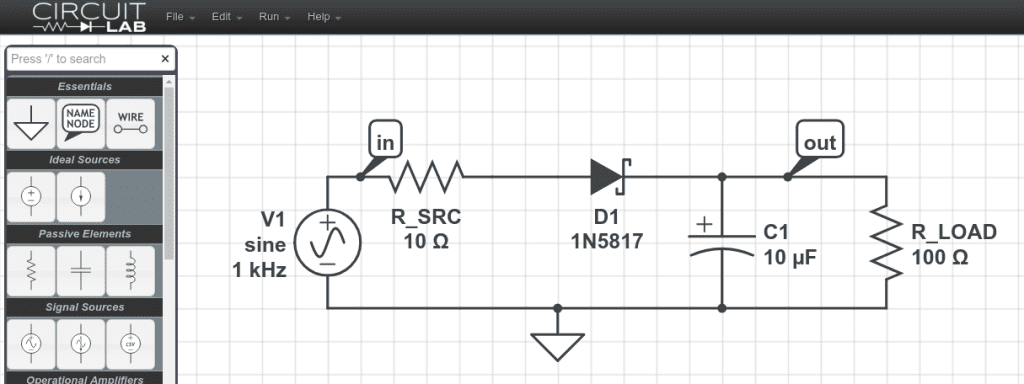Clear the component search box
Image resolution: width=1024 pixels, height=384 pixels.
165,59
